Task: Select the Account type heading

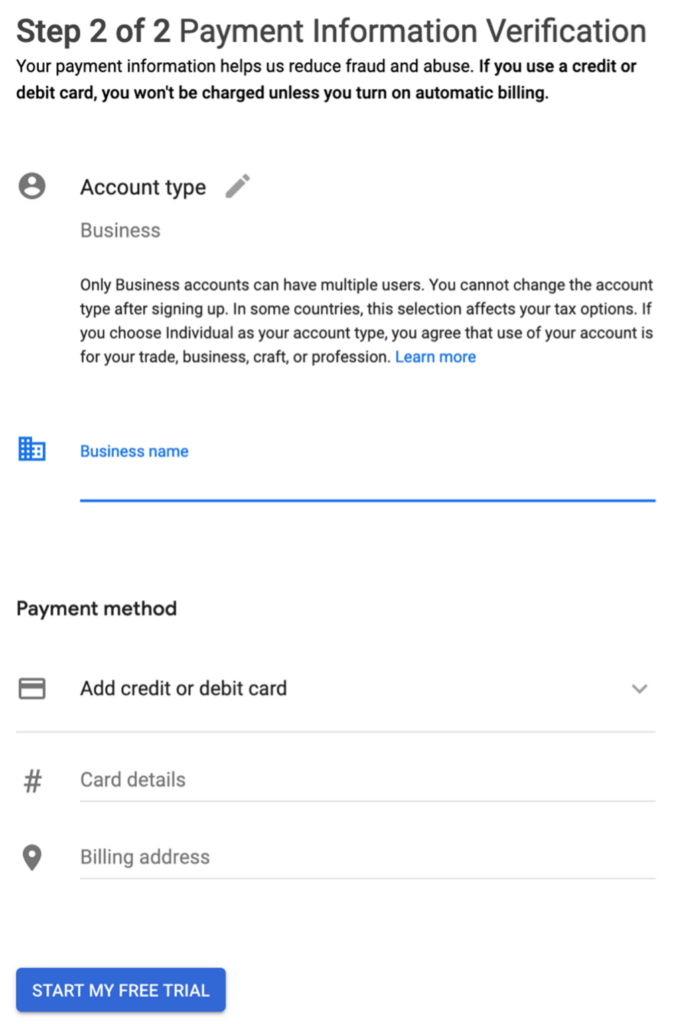Action: 143,187
